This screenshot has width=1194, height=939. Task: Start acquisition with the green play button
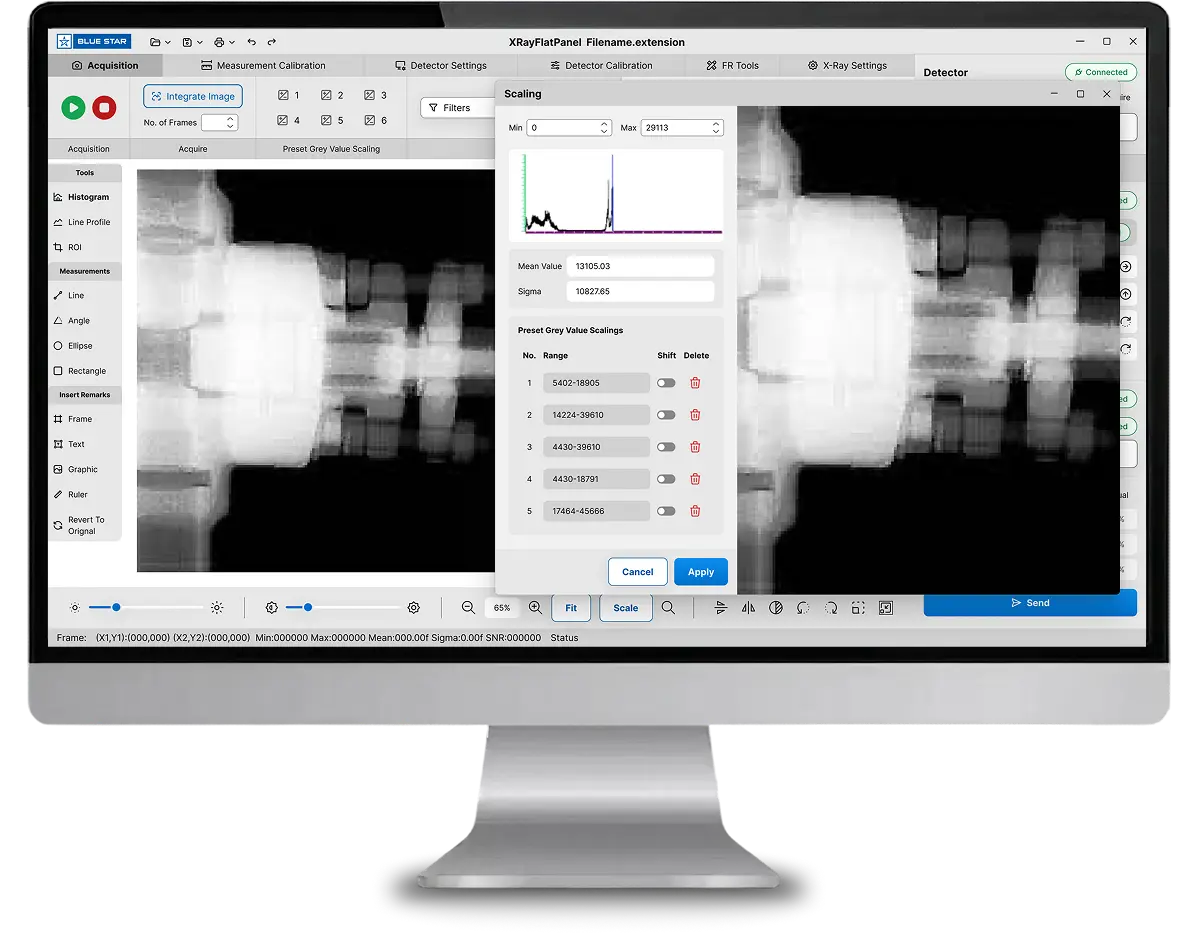[73, 108]
